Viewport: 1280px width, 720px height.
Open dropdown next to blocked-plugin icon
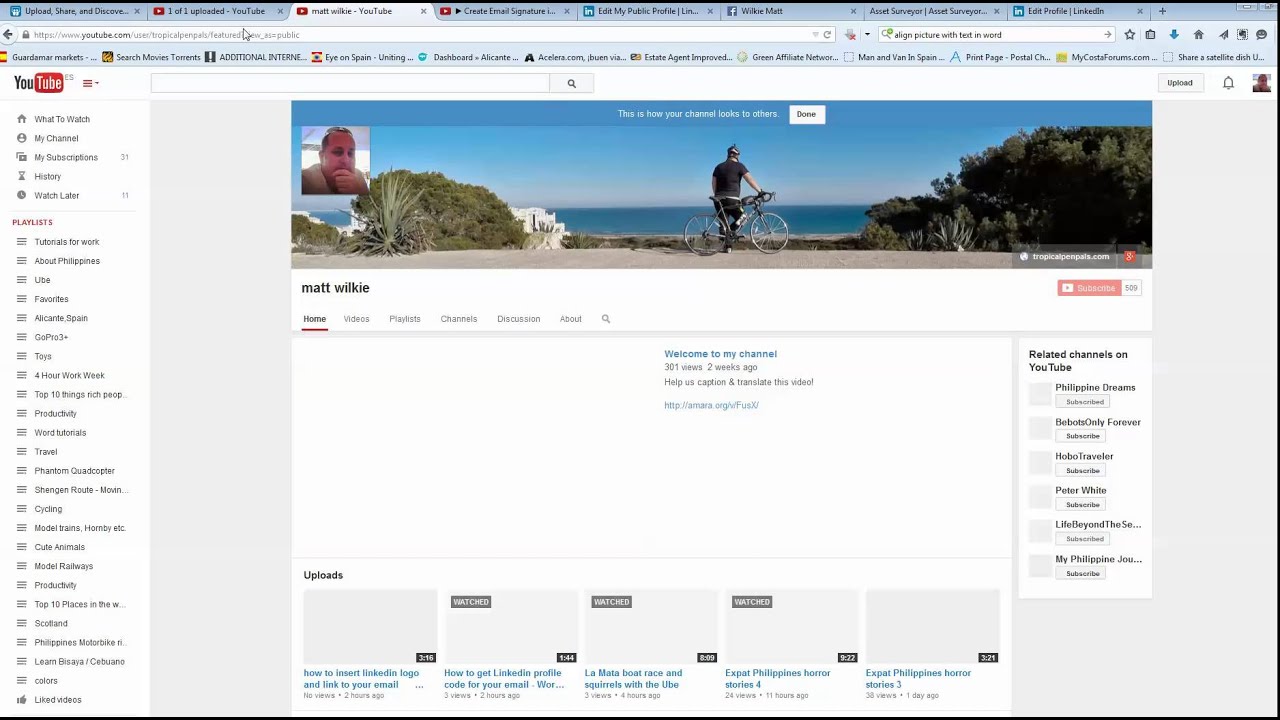pos(866,35)
